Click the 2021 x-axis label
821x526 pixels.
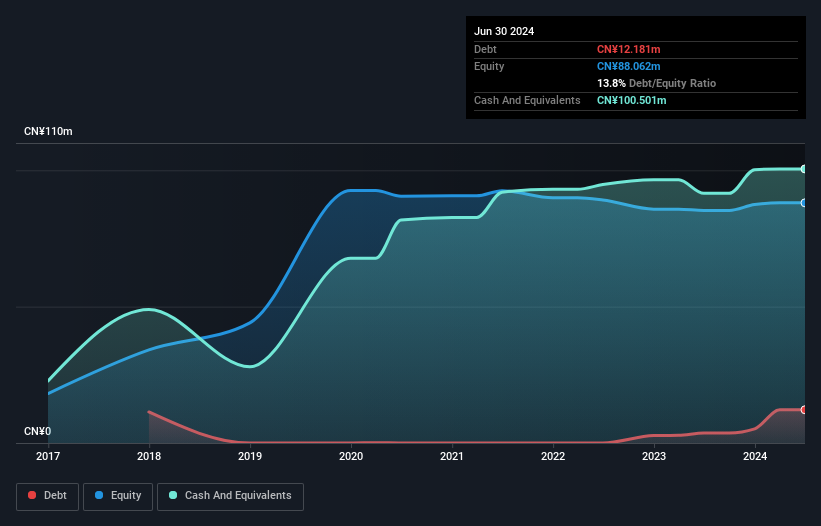click(452, 456)
